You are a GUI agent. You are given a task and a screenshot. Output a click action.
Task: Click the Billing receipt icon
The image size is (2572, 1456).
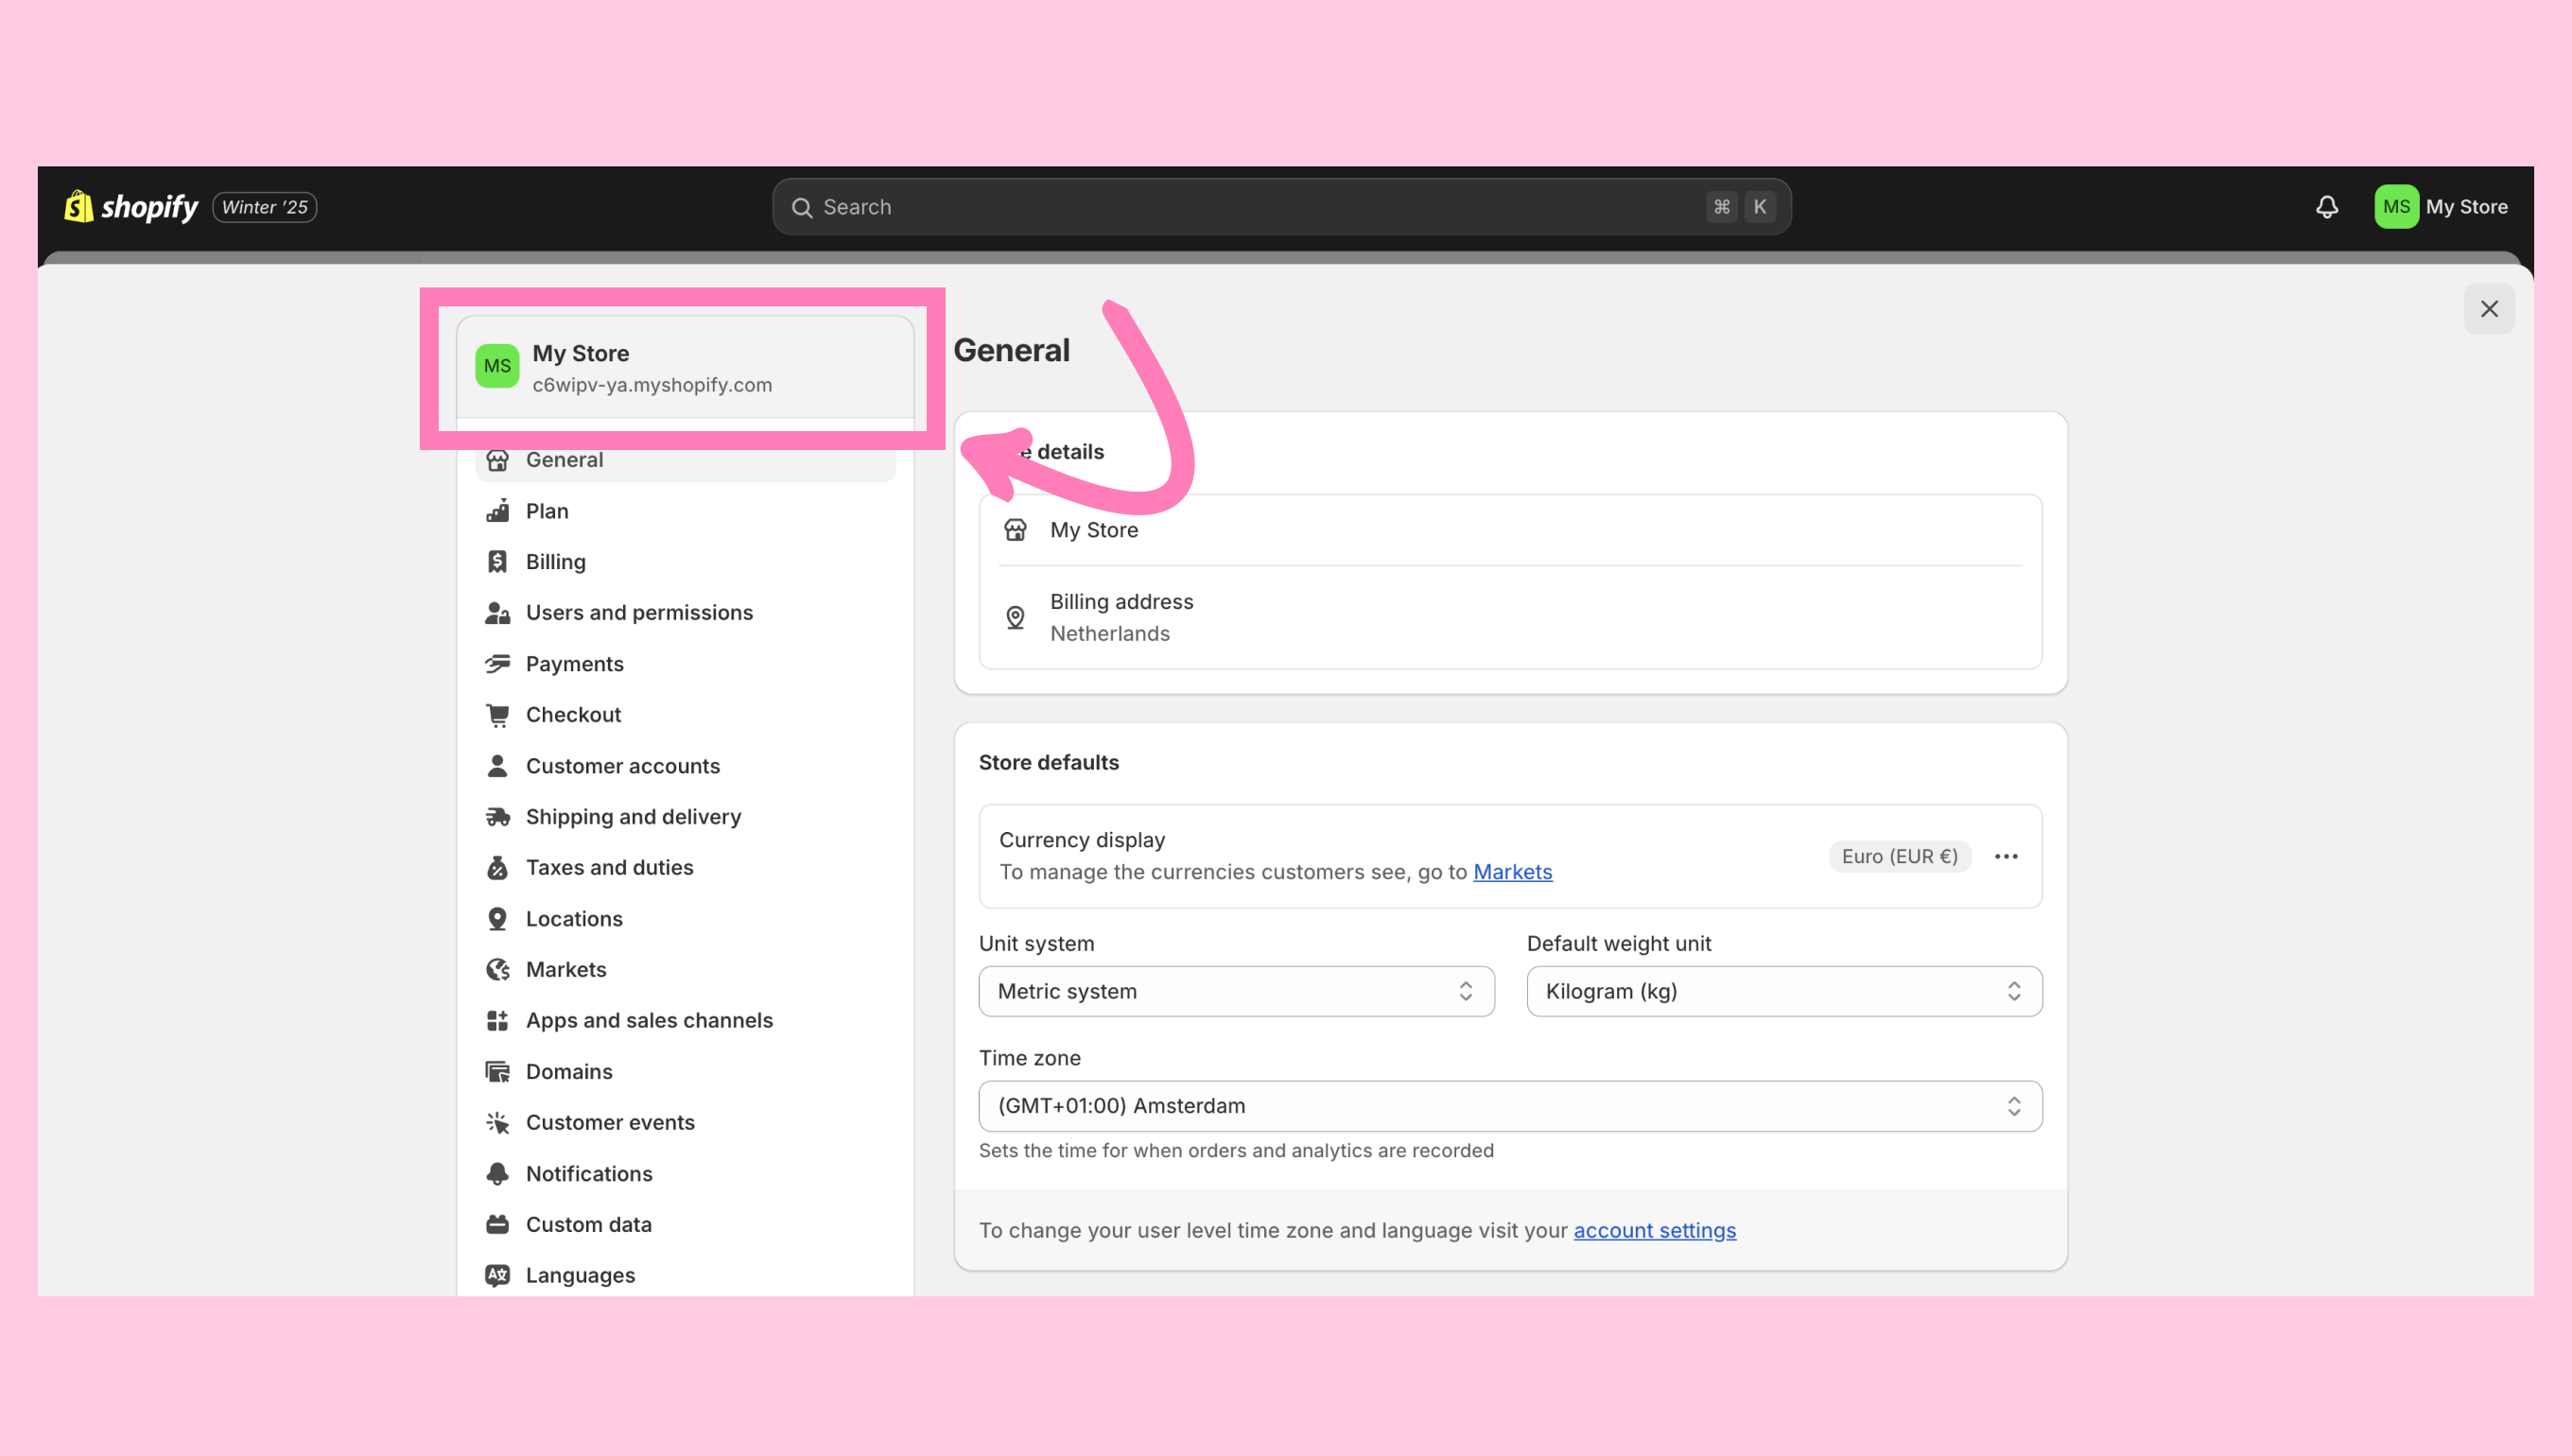click(497, 562)
